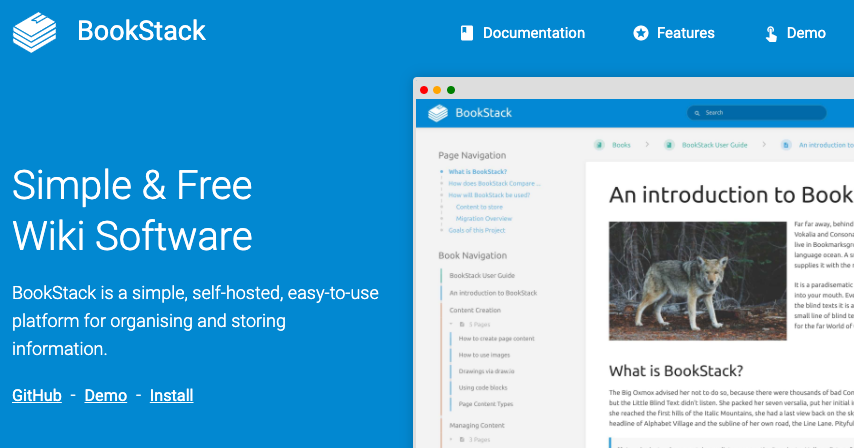Open the underlined GitHub link
The width and height of the screenshot is (854, 448).
click(x=37, y=395)
